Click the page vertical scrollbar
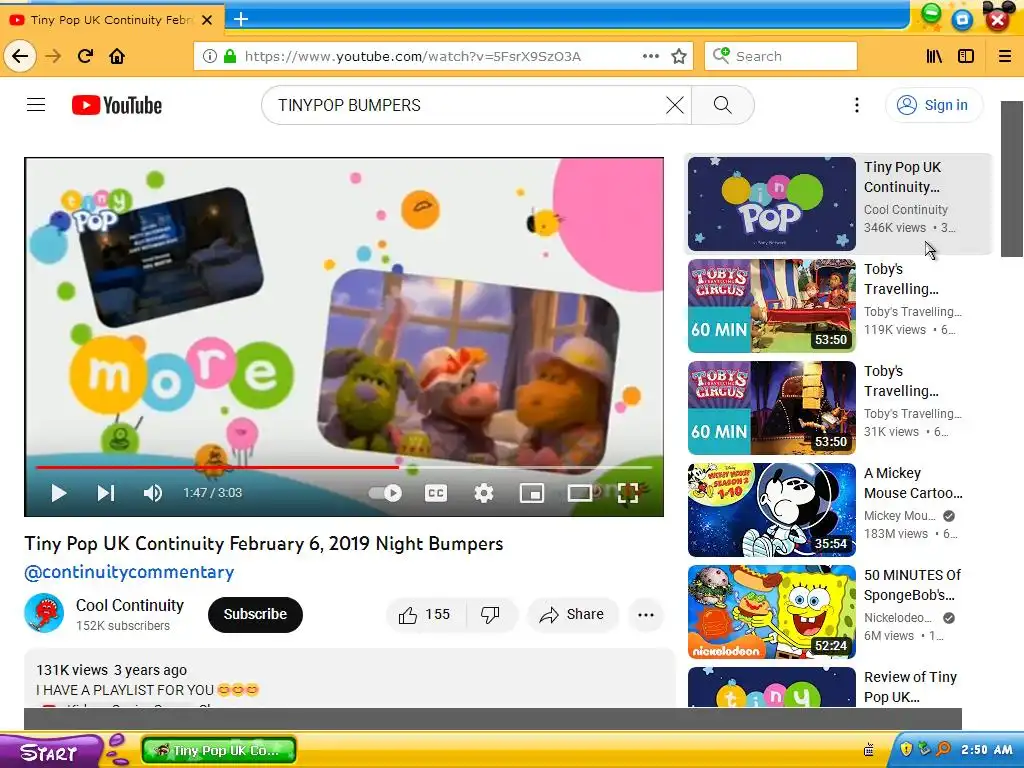Viewport: 1024px width, 768px height. [x=1012, y=179]
